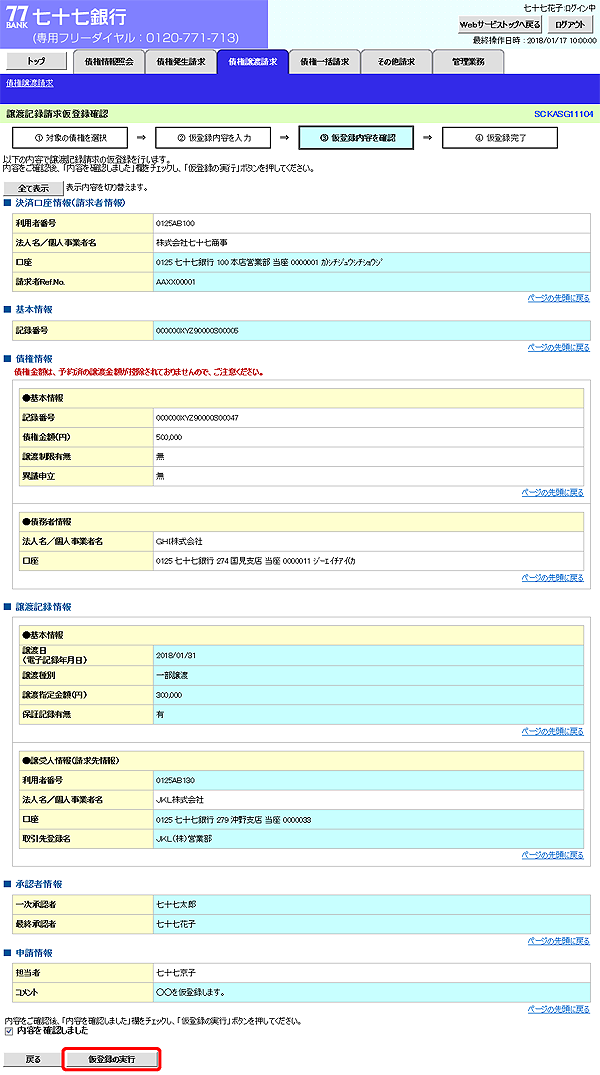Select 最終承認者 value 七十七花子

(176, 924)
